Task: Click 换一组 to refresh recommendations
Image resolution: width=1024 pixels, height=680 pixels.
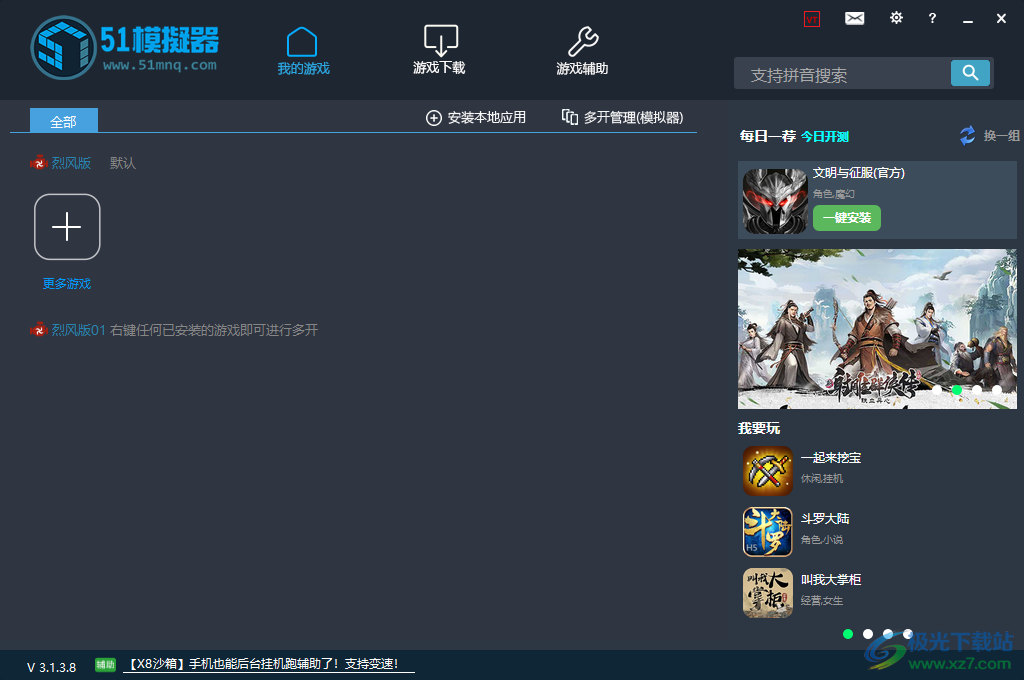Action: click(x=1001, y=136)
